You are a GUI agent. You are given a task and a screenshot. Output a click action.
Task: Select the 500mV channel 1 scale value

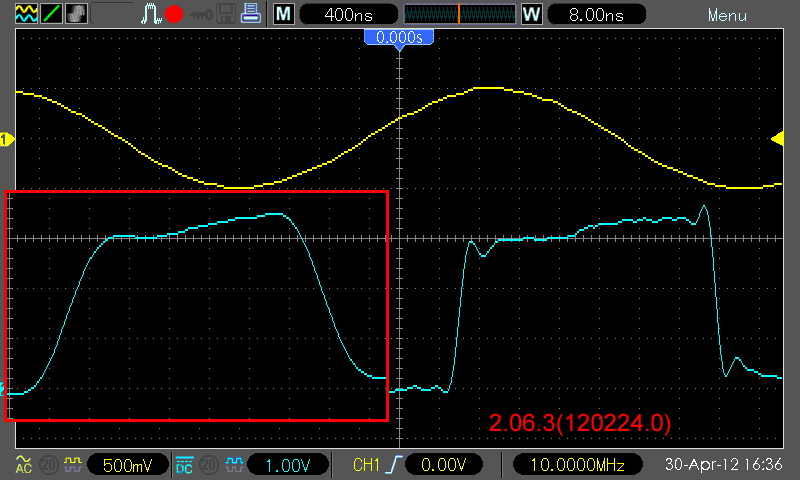128,465
